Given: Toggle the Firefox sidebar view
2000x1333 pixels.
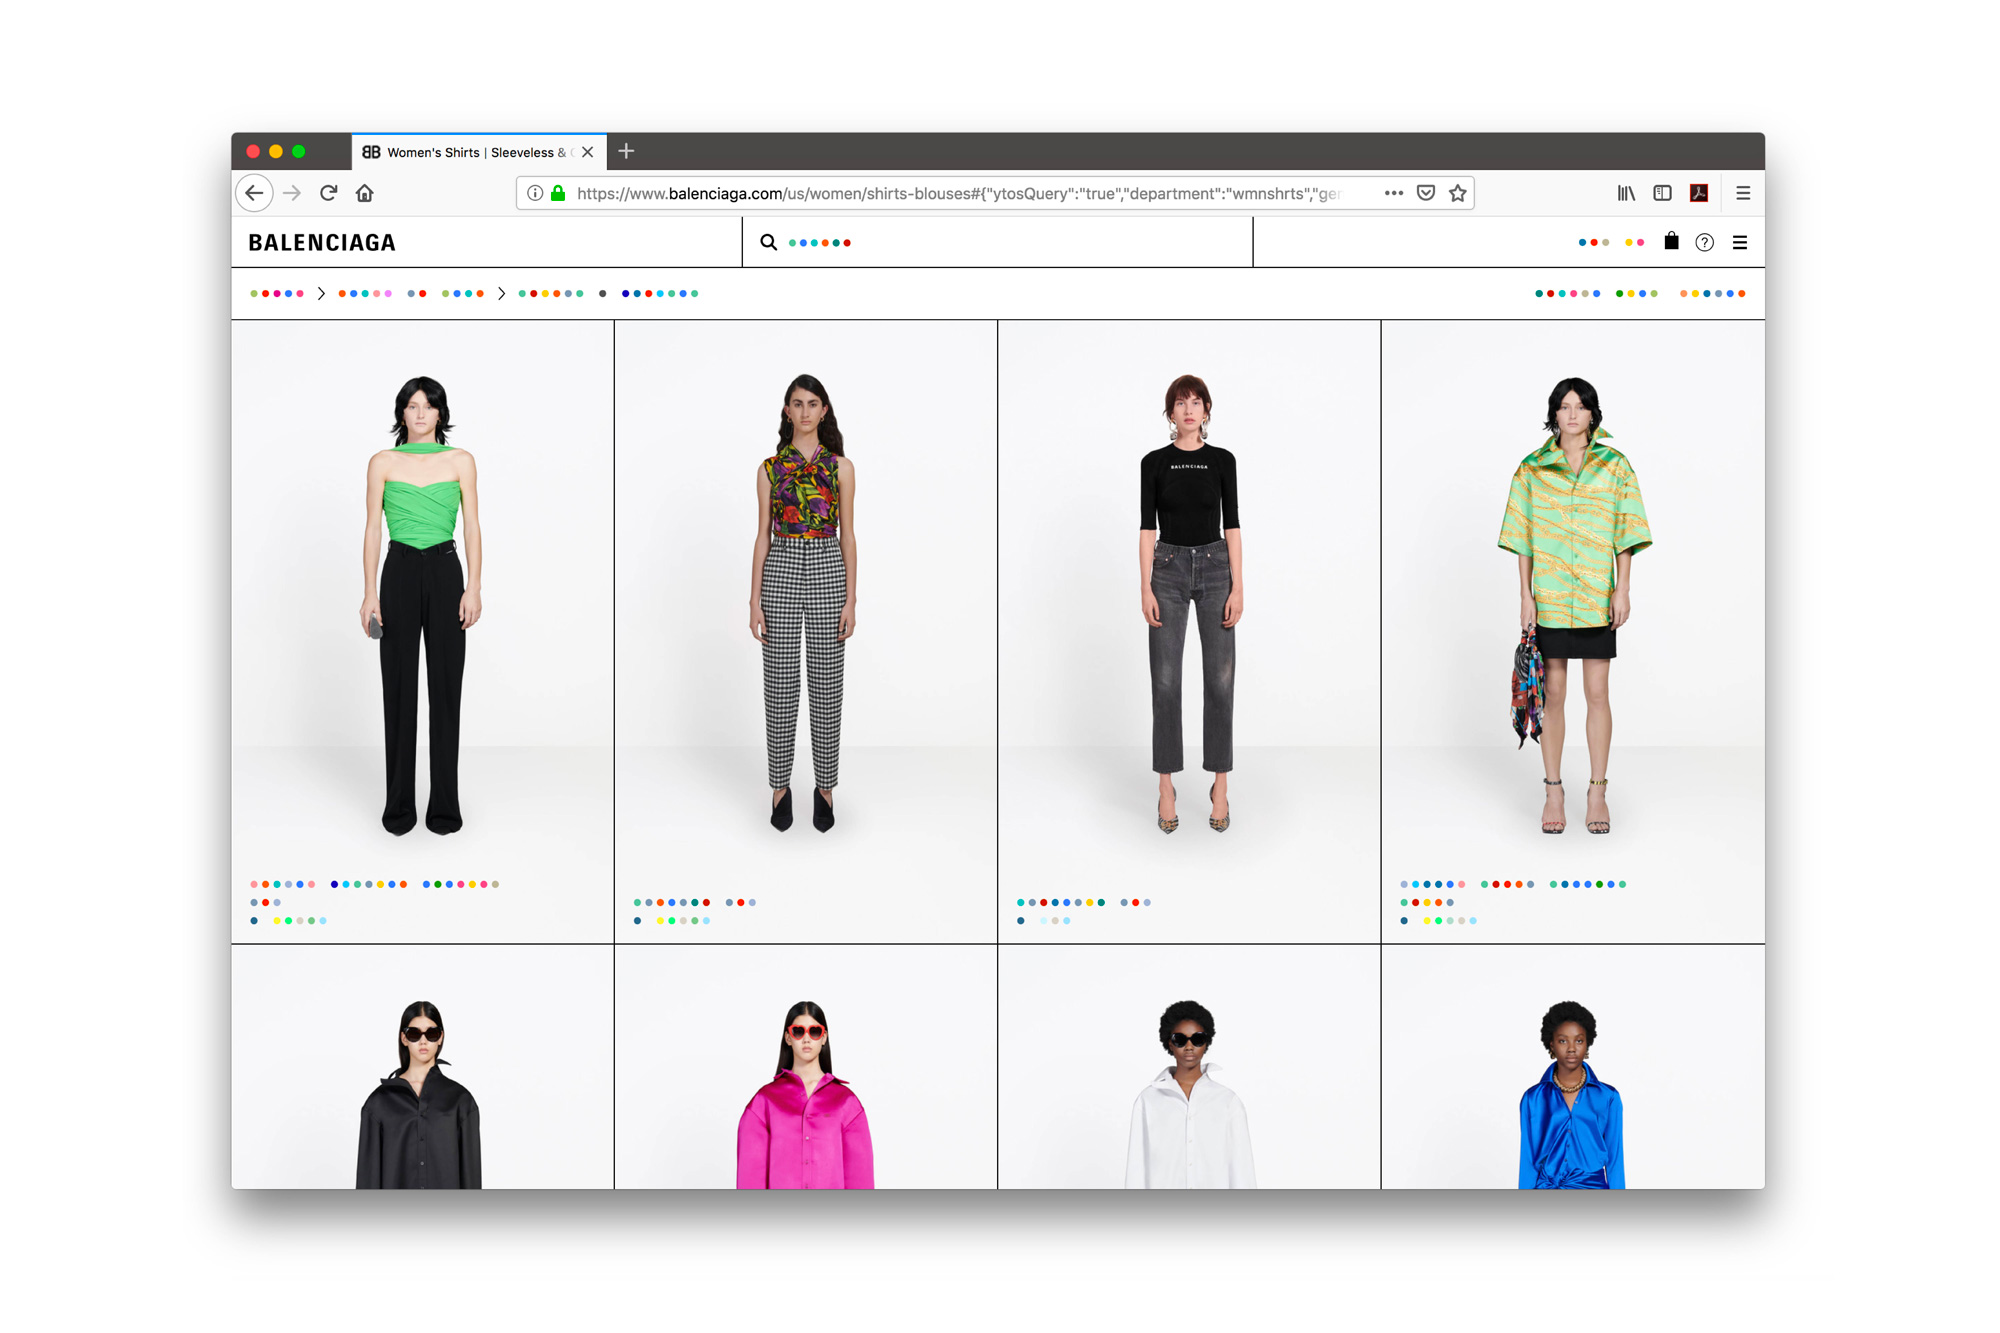Looking at the screenshot, I should [1662, 193].
